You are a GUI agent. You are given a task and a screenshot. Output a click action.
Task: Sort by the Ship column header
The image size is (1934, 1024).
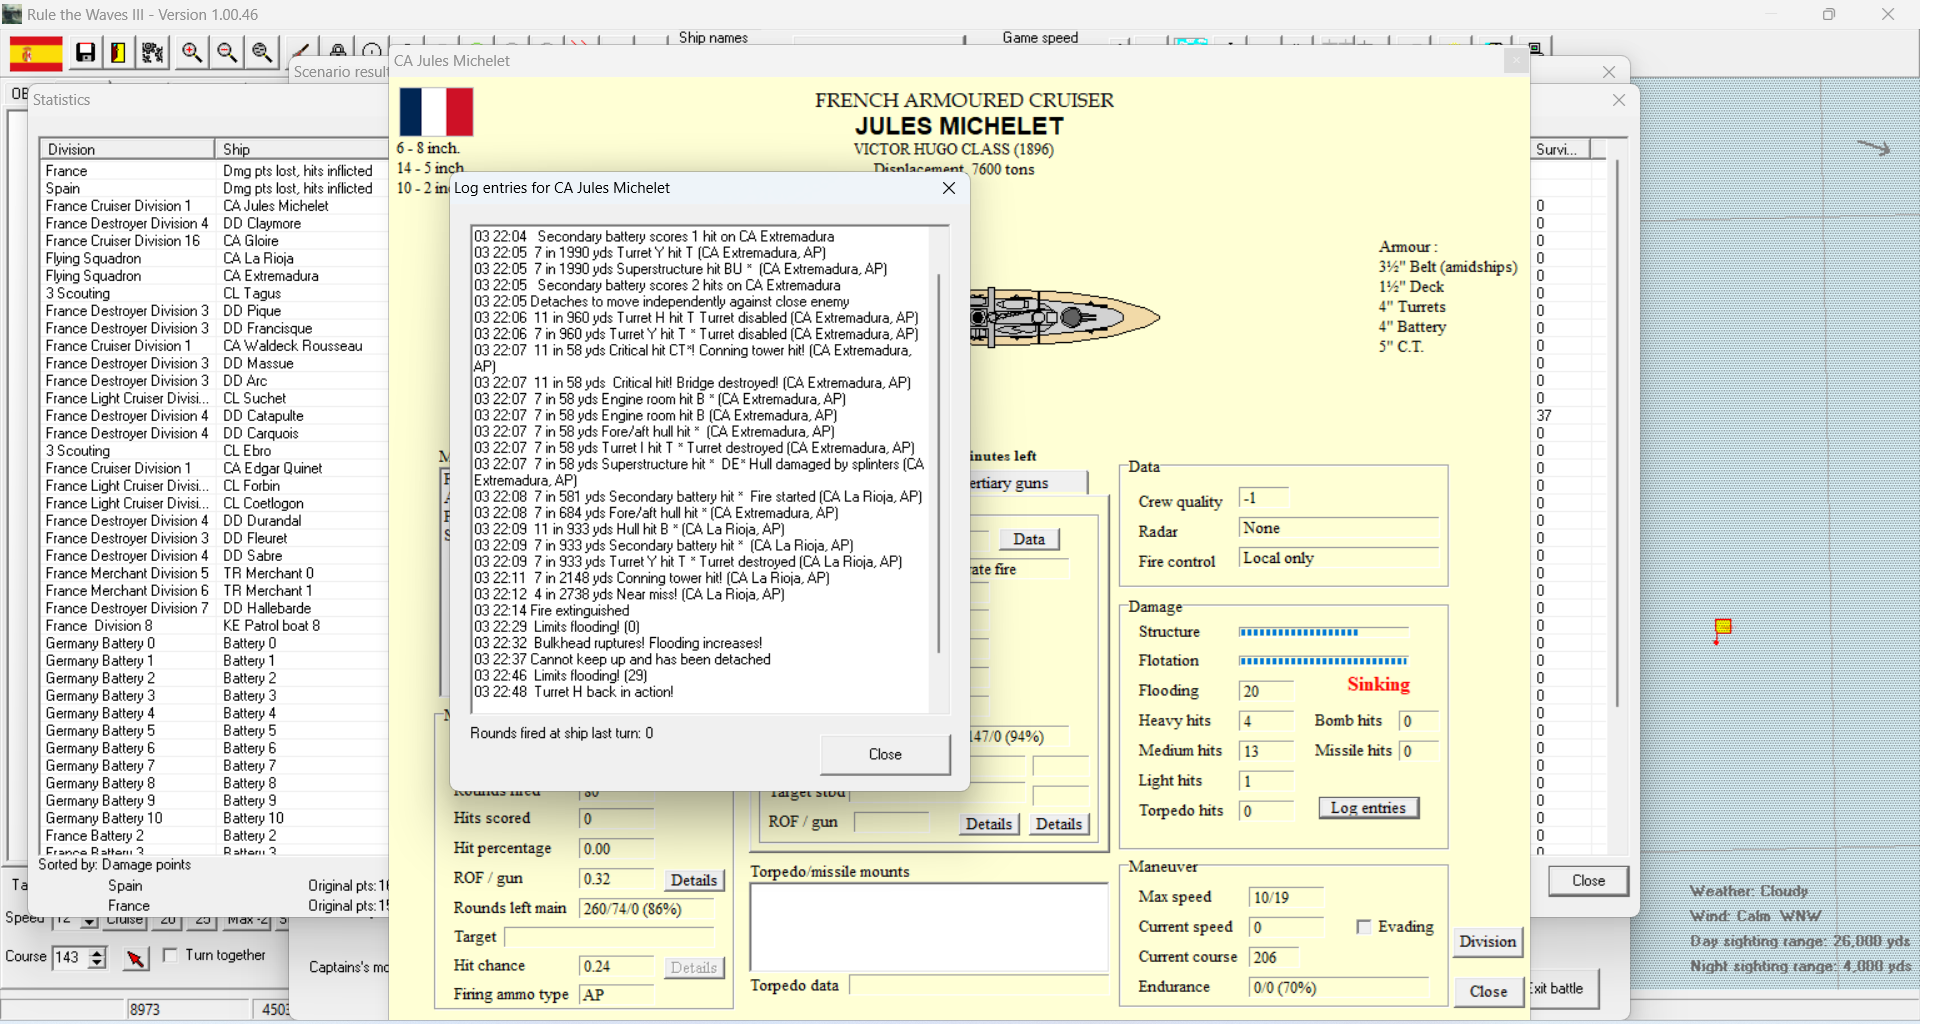300,149
